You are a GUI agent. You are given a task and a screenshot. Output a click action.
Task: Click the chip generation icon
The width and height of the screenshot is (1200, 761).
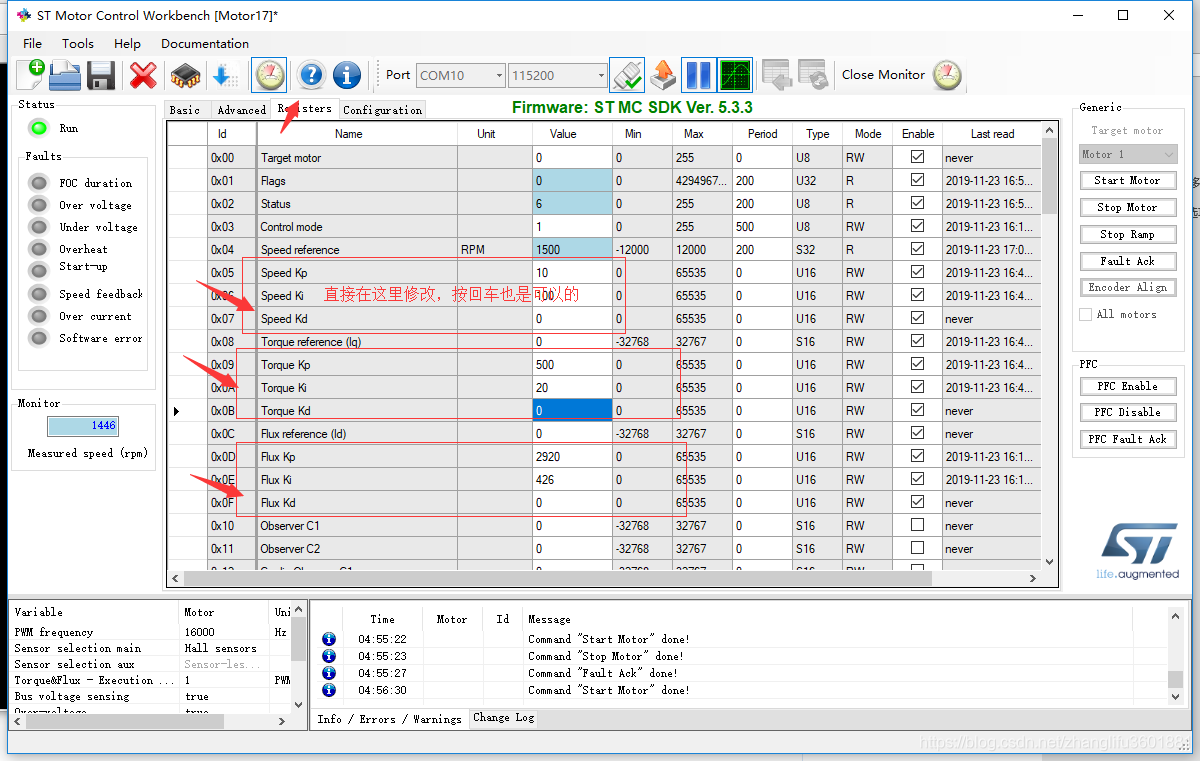pyautogui.click(x=184, y=75)
